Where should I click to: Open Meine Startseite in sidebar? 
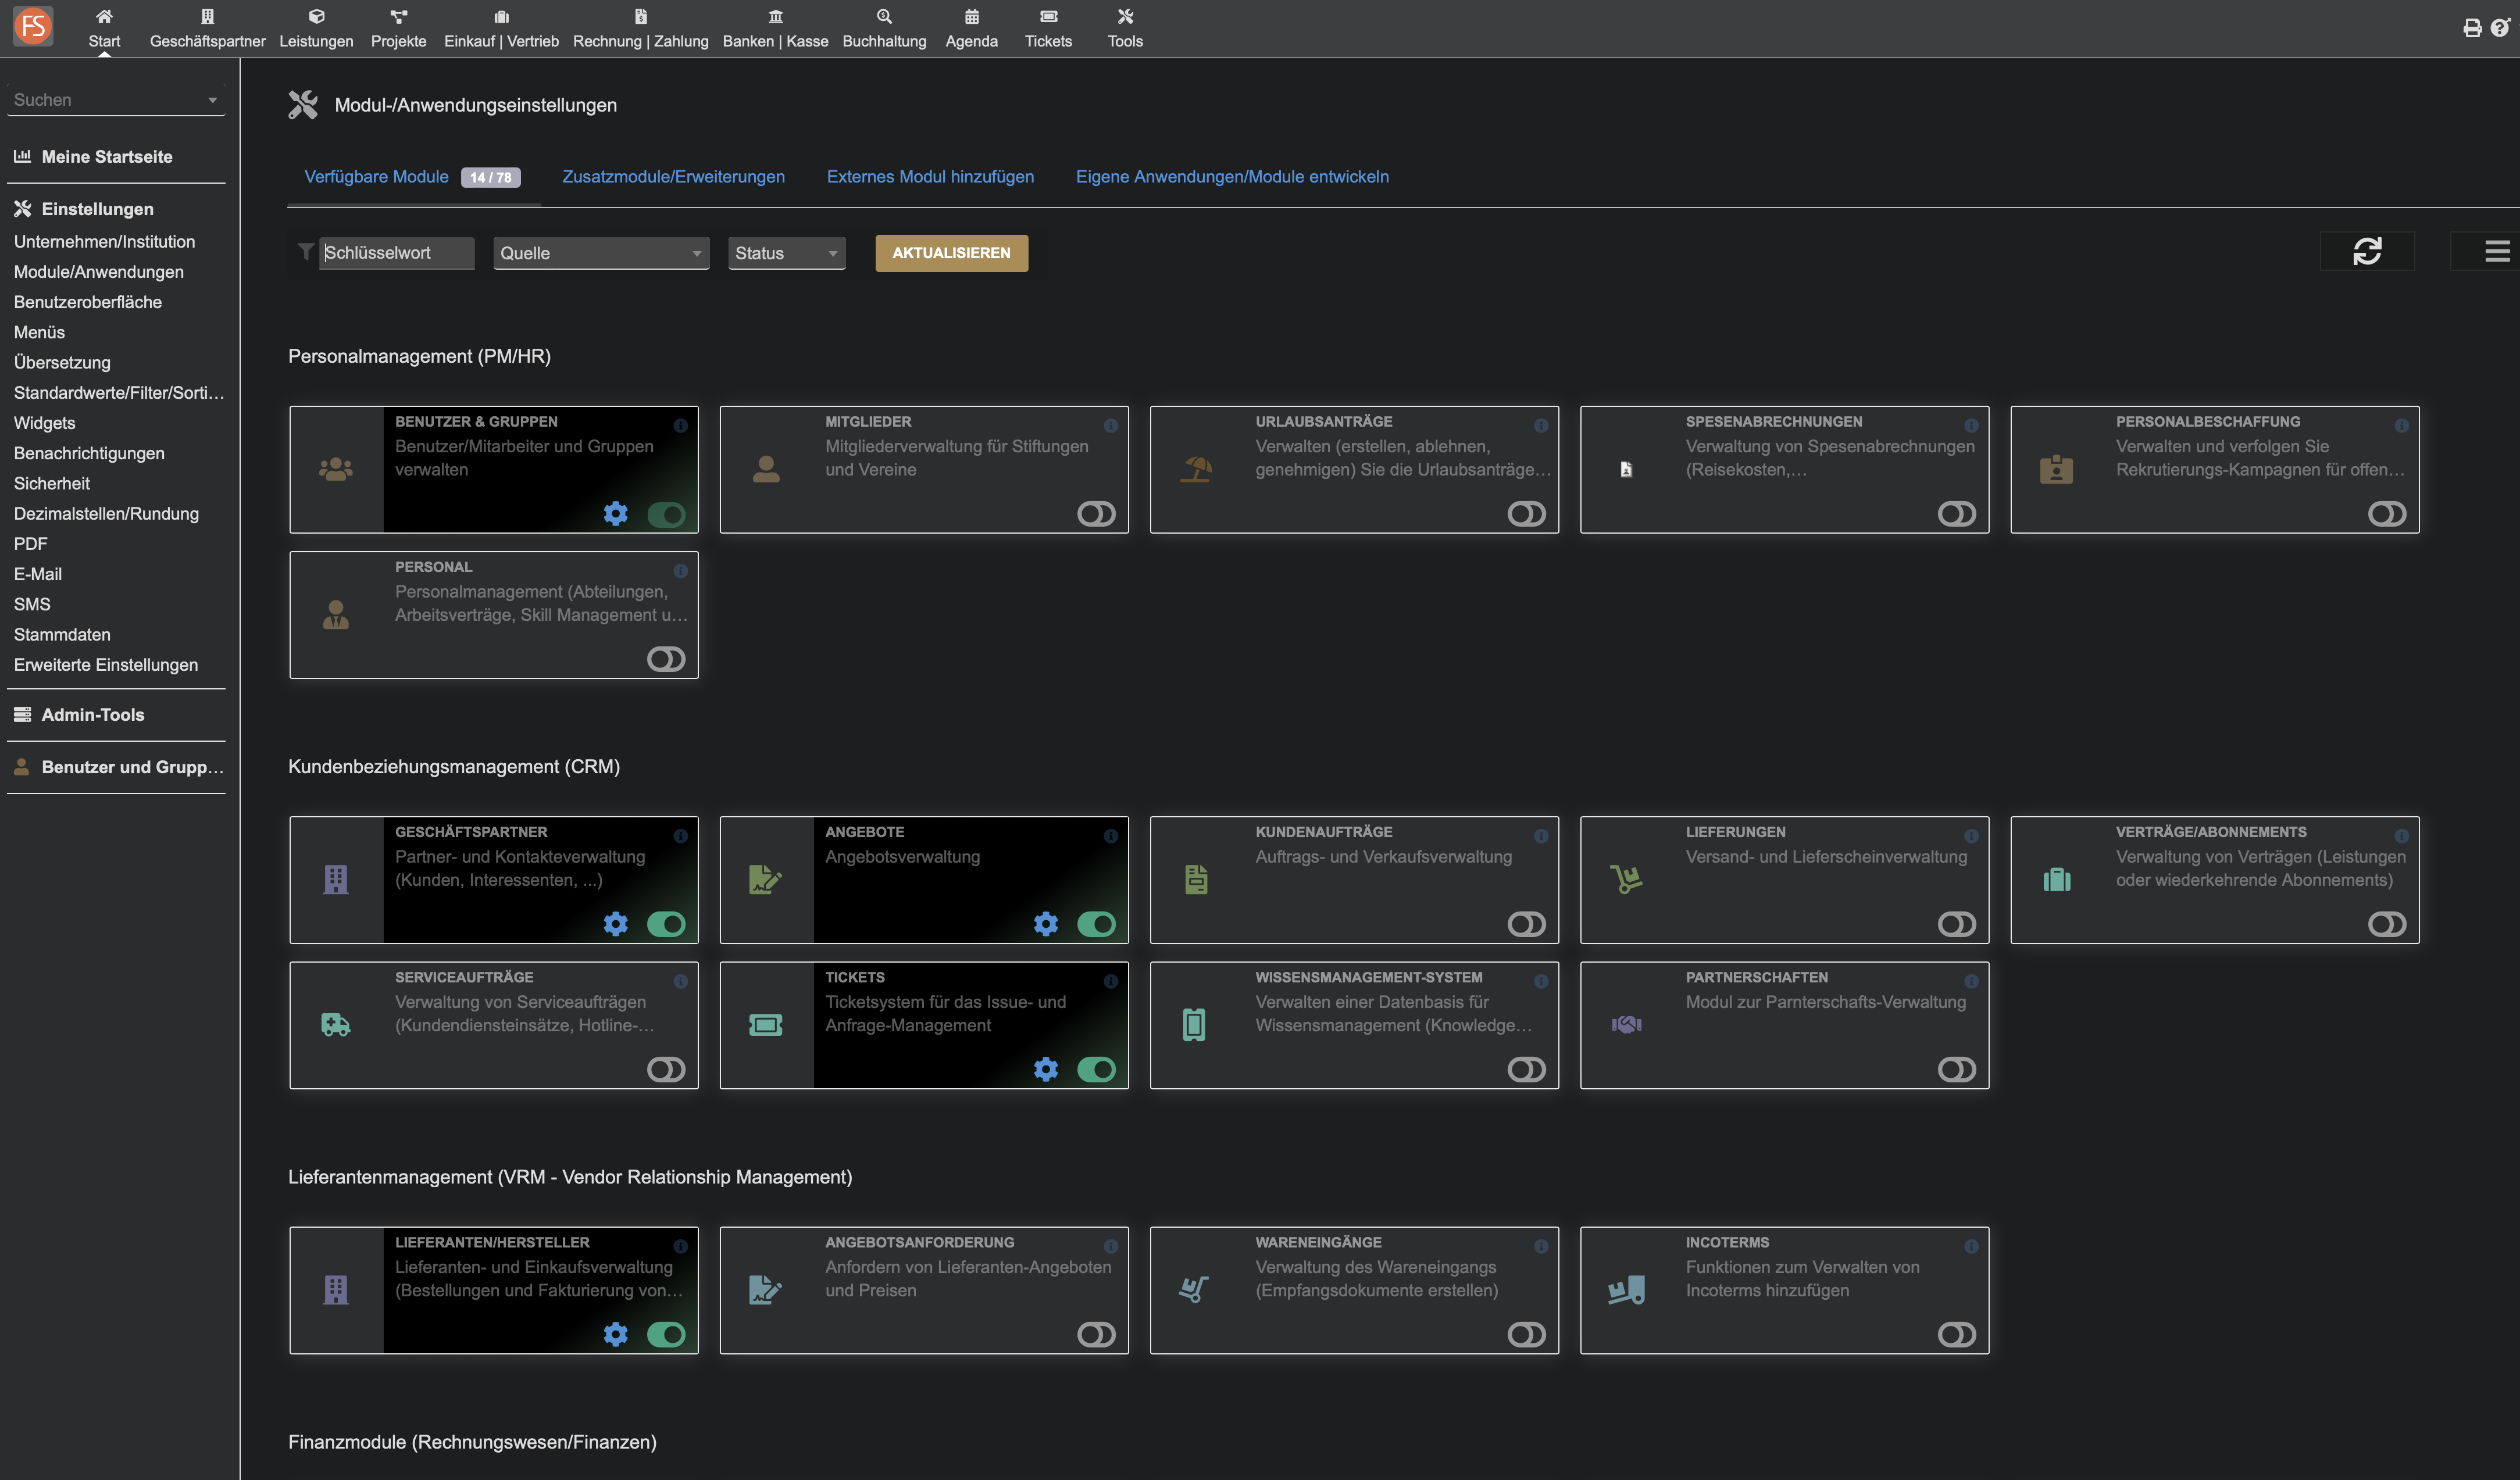coord(107,157)
